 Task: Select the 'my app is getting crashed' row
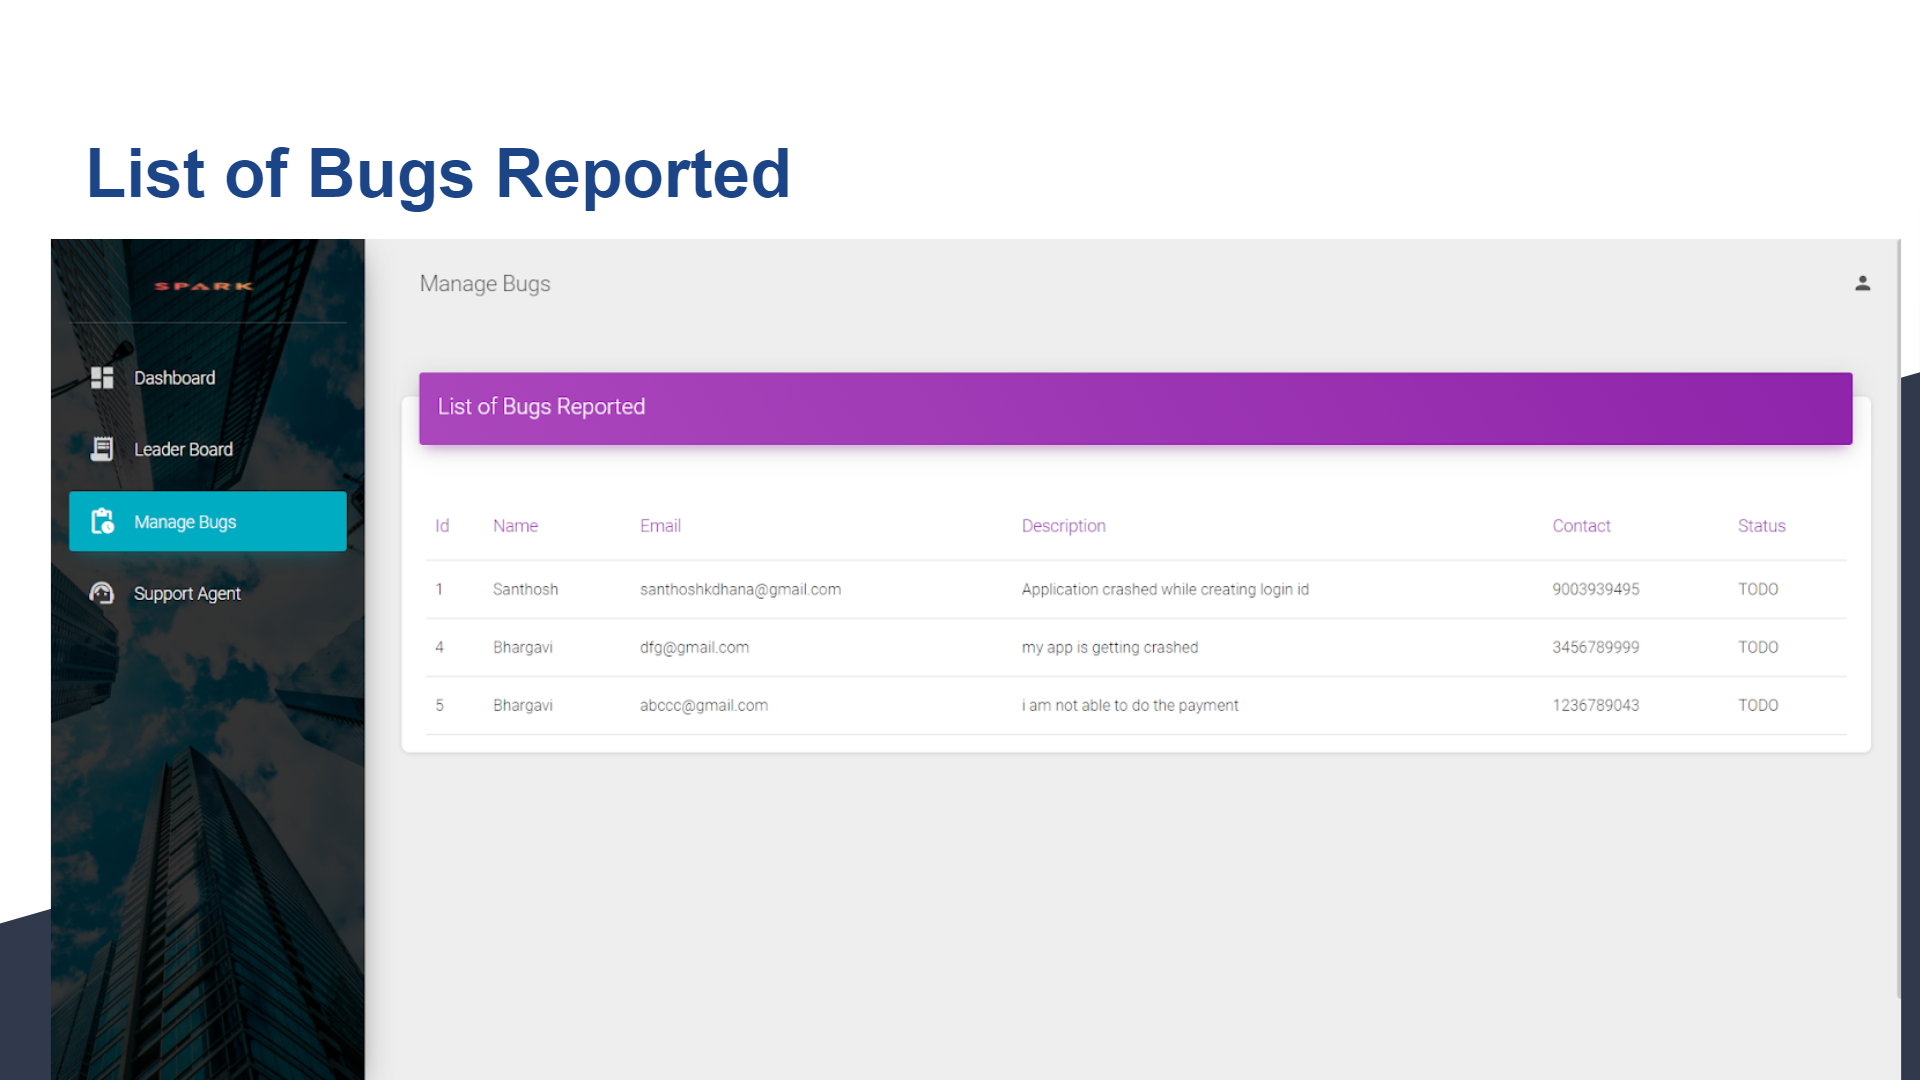tap(1109, 648)
